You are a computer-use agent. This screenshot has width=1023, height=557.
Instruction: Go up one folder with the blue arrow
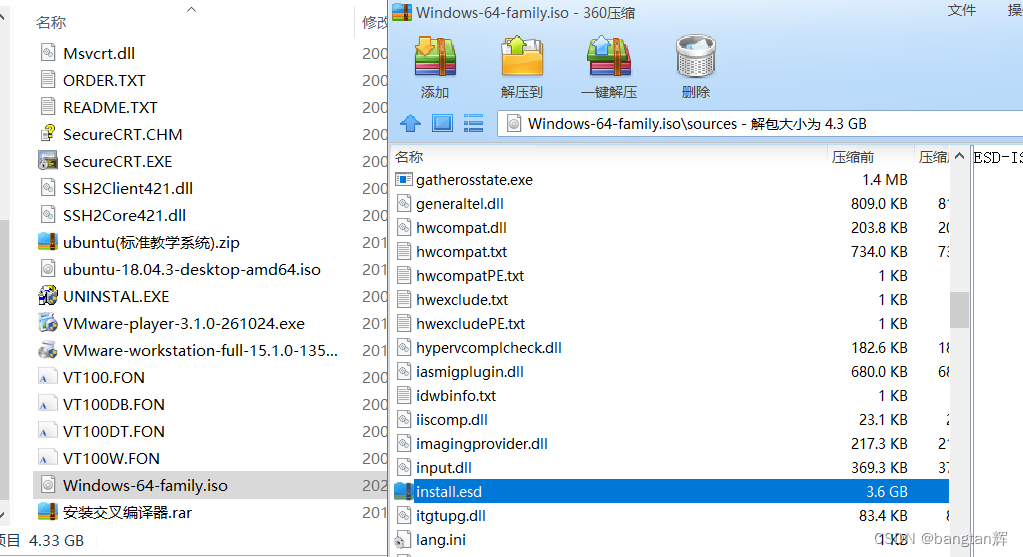pos(410,123)
